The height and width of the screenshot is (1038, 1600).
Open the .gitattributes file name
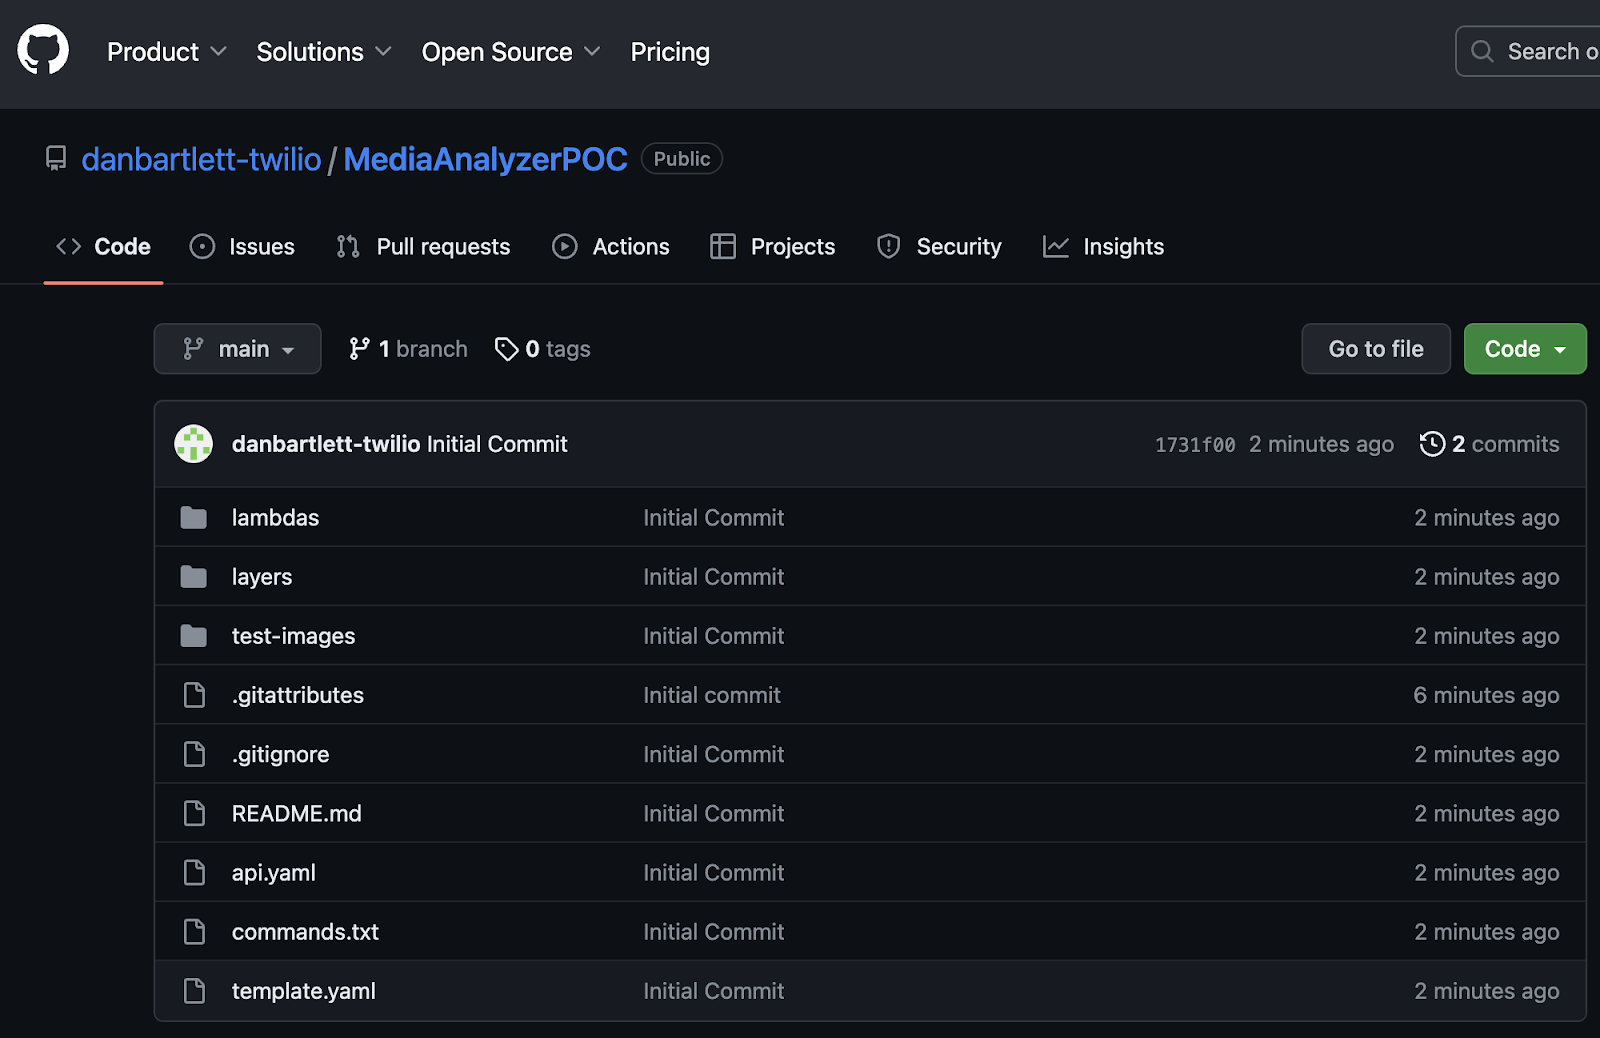(298, 695)
